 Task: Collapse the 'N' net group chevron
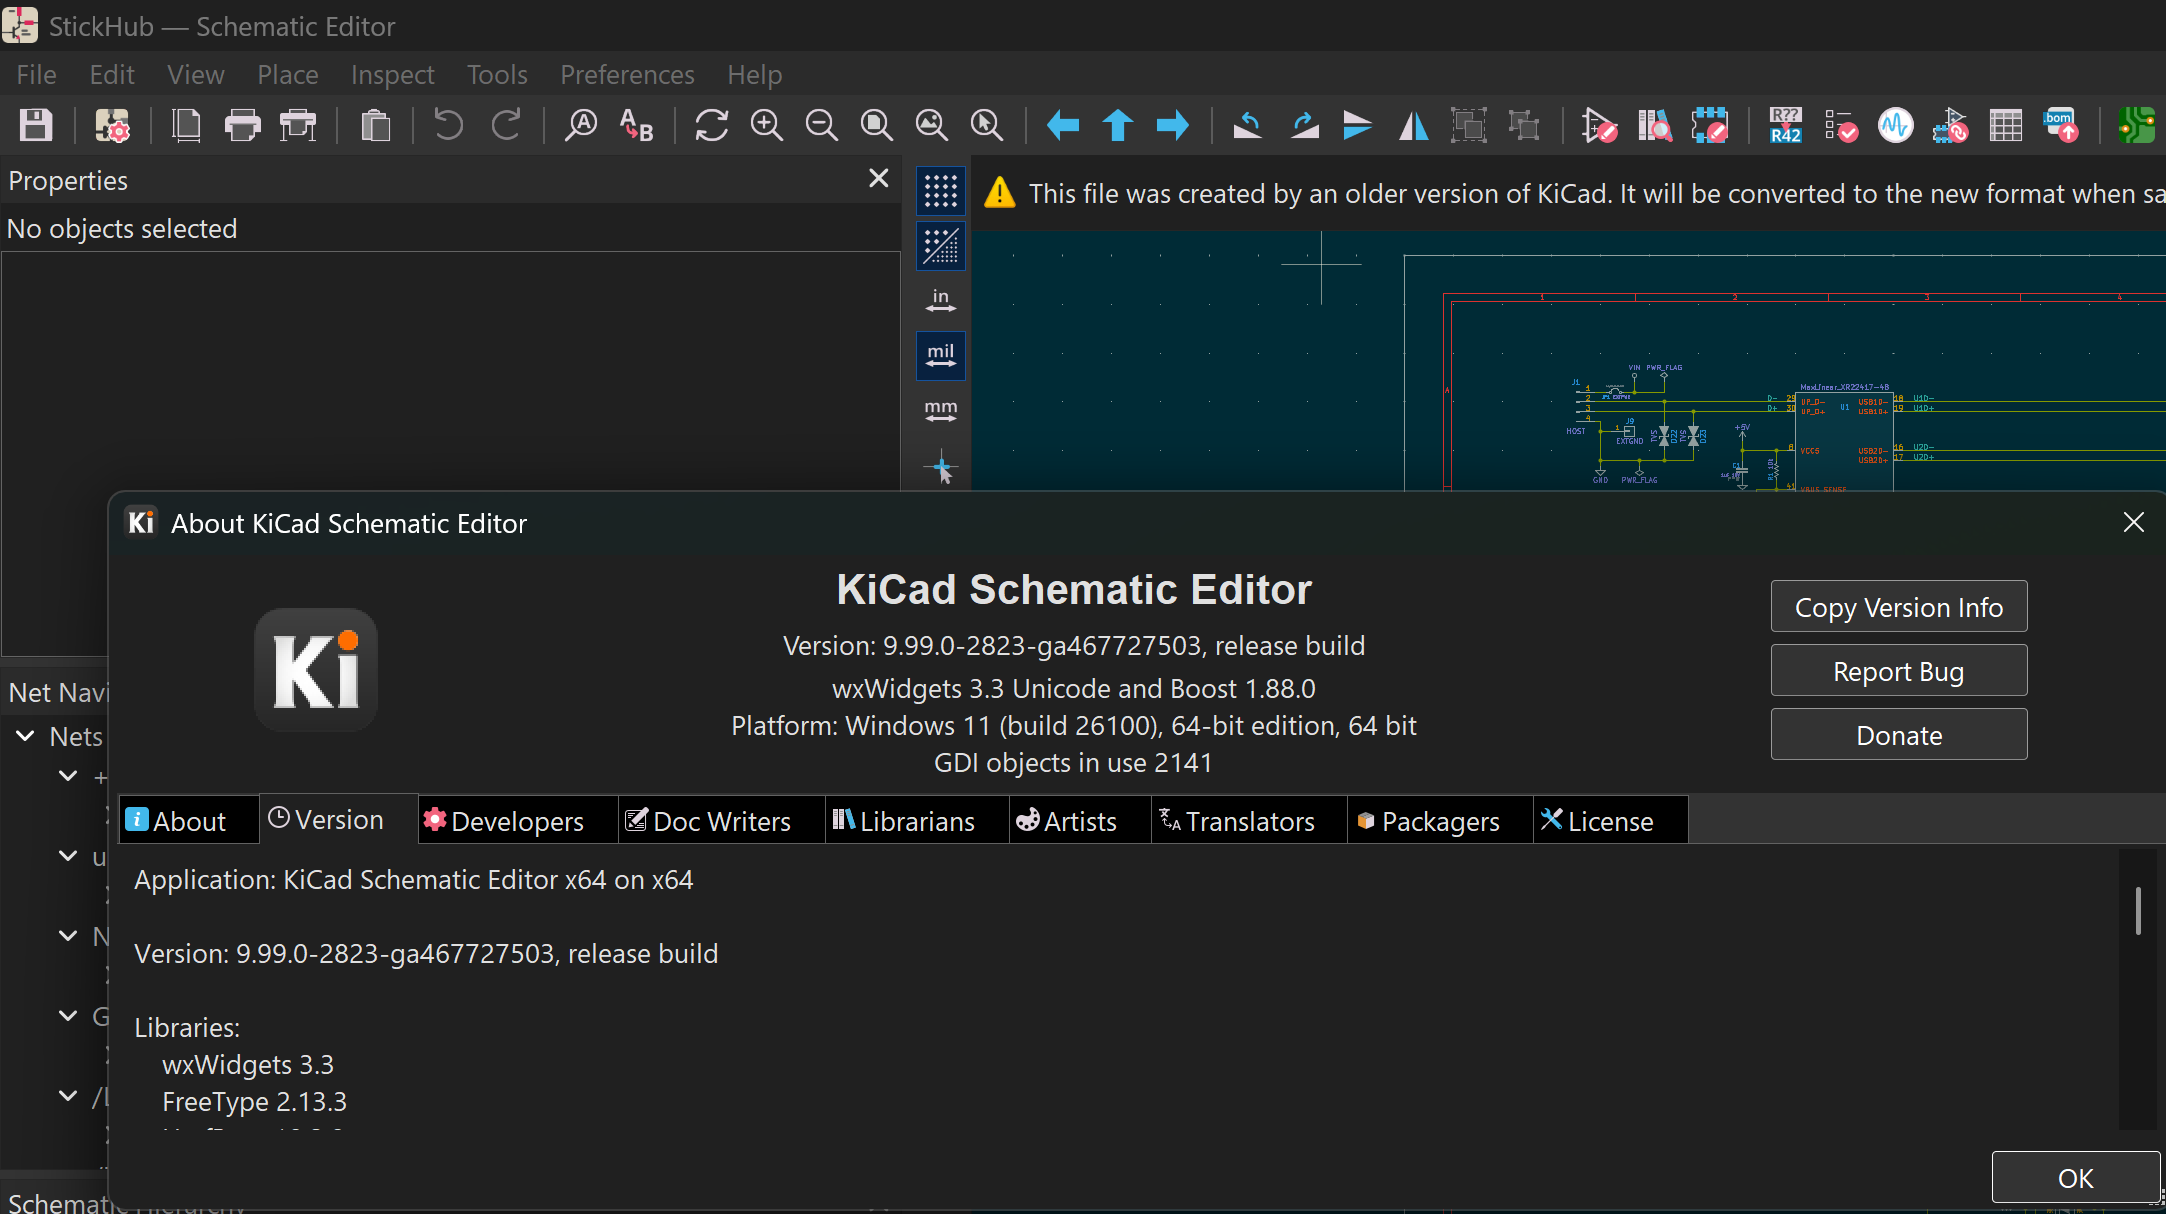click(68, 936)
